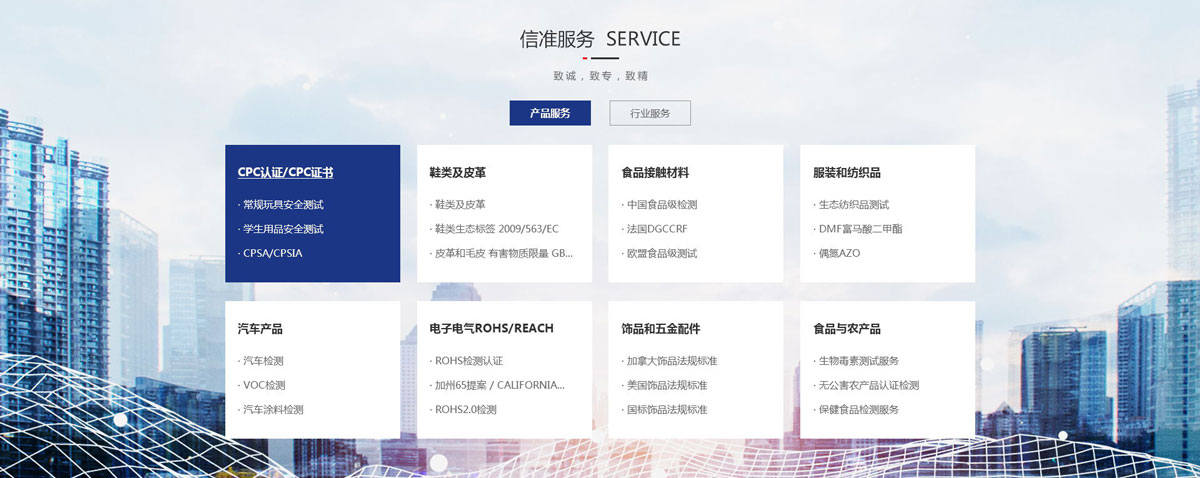Viewport: 1200px width, 478px height.
Task: Open 保健食品检测服务 link
Action: [x=859, y=409]
